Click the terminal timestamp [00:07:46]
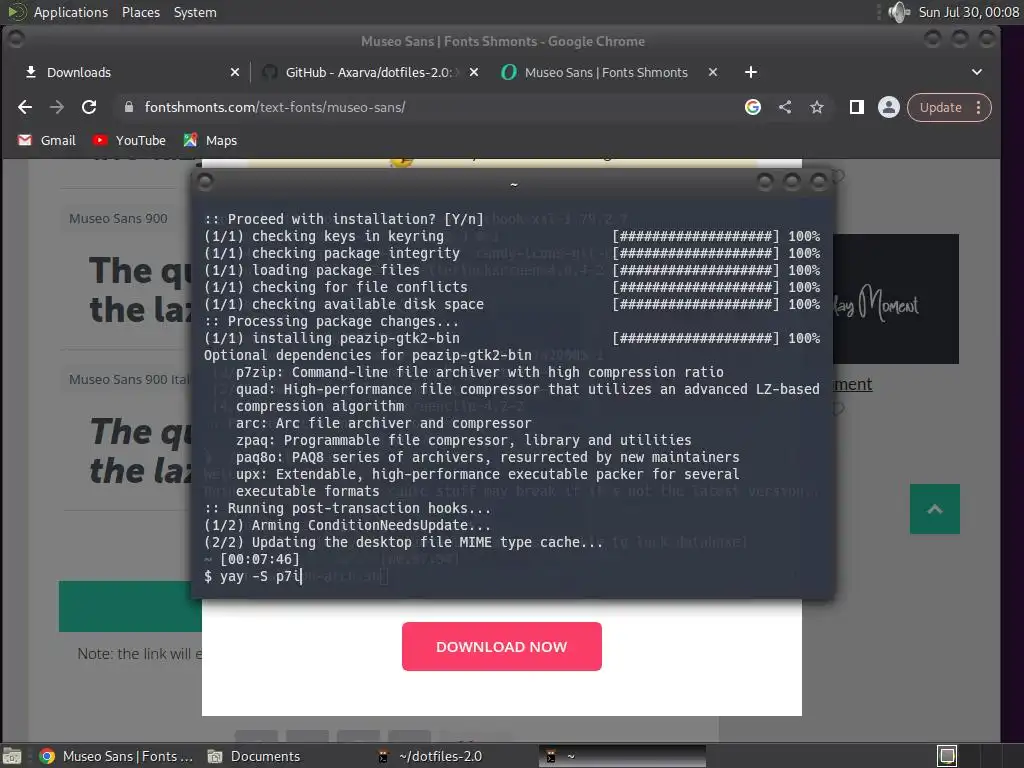 click(x=259, y=559)
